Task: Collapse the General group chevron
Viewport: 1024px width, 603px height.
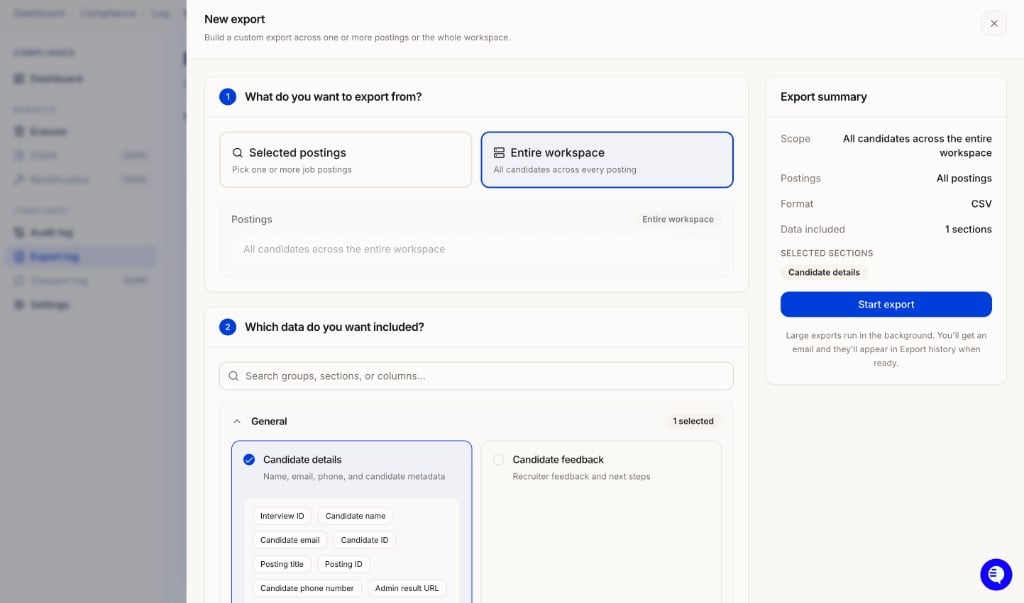Action: coord(237,421)
